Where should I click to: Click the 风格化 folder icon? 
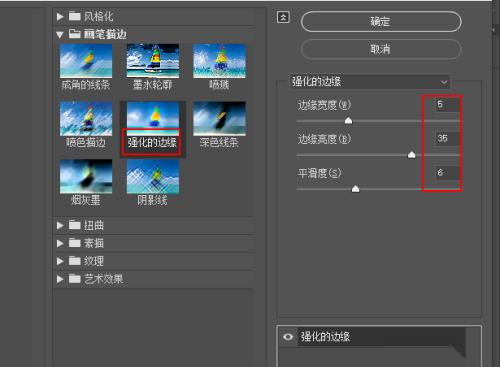(75, 16)
